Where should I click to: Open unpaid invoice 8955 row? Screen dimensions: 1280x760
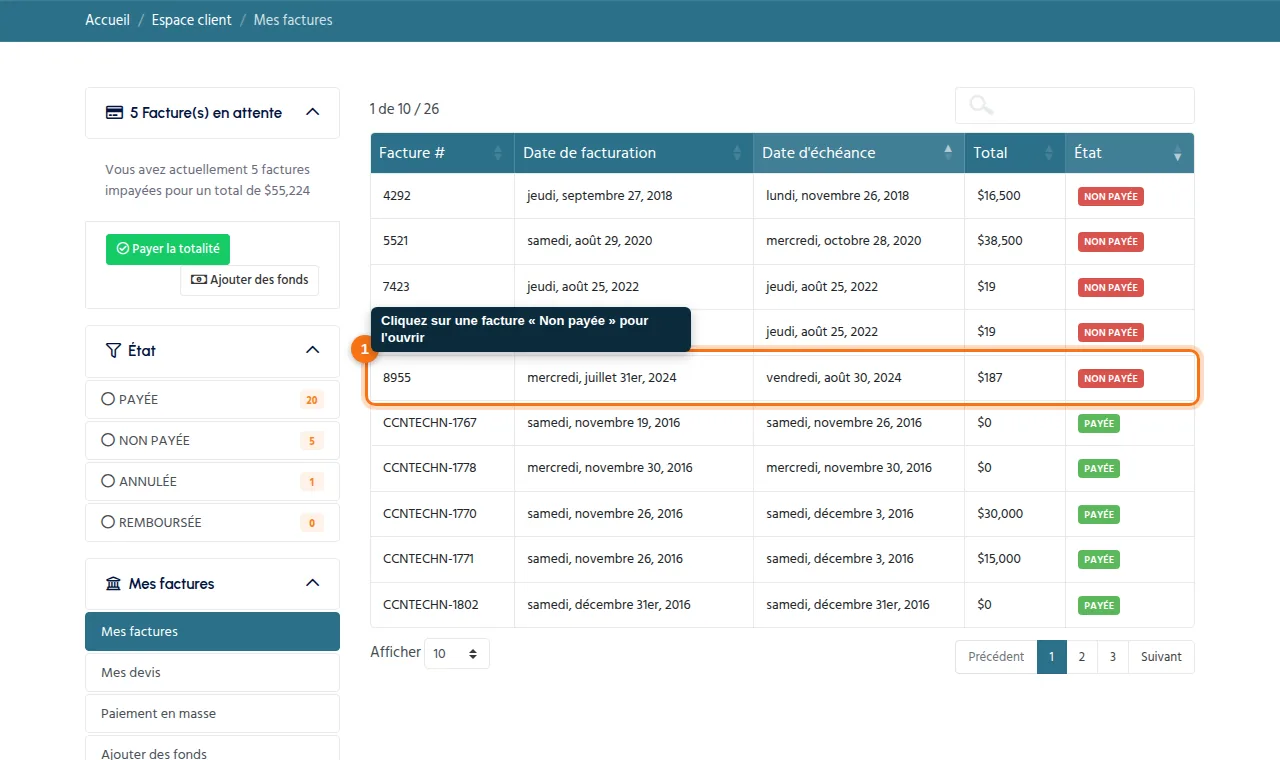pyautogui.click(x=782, y=378)
